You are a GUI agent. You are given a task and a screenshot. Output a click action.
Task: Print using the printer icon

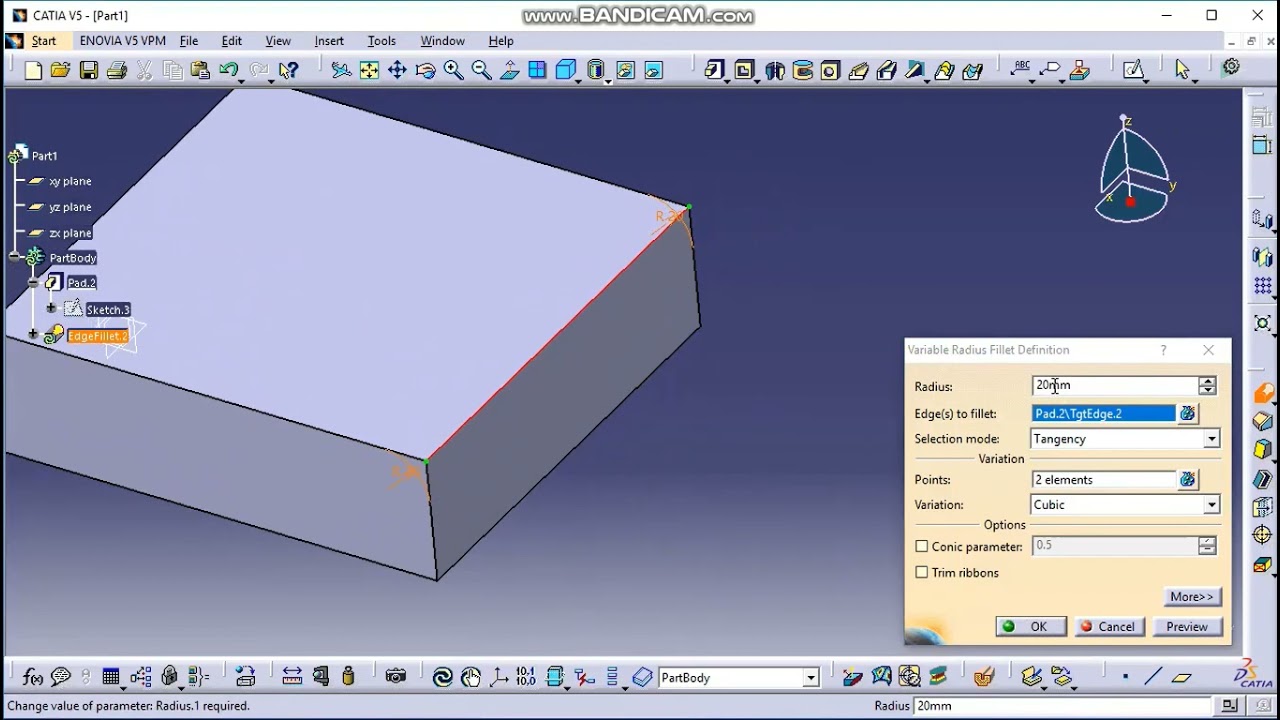click(x=117, y=70)
